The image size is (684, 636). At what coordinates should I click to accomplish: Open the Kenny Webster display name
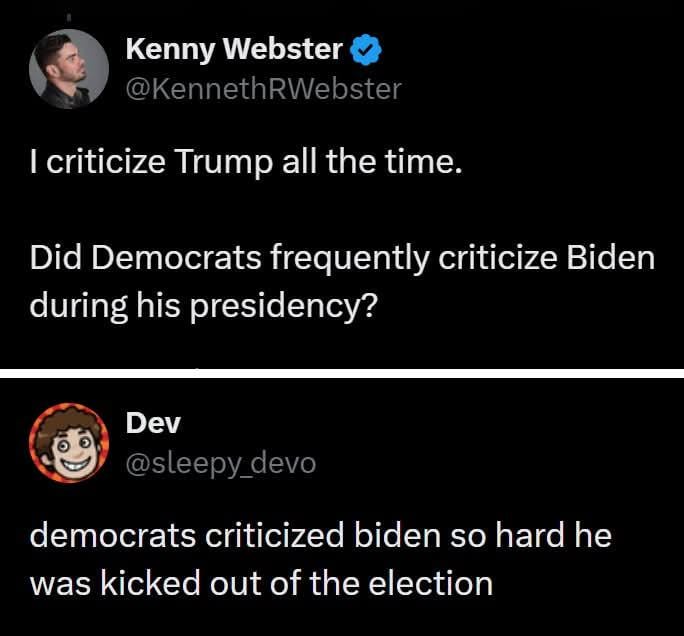pyautogui.click(x=235, y=48)
